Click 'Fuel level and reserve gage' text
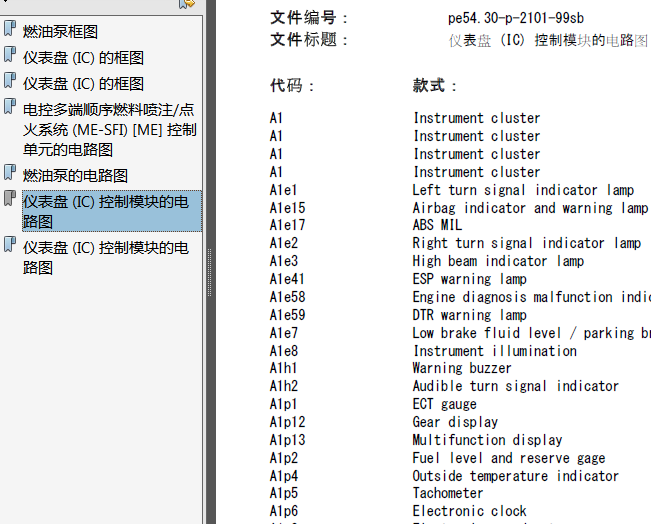 [509, 458]
